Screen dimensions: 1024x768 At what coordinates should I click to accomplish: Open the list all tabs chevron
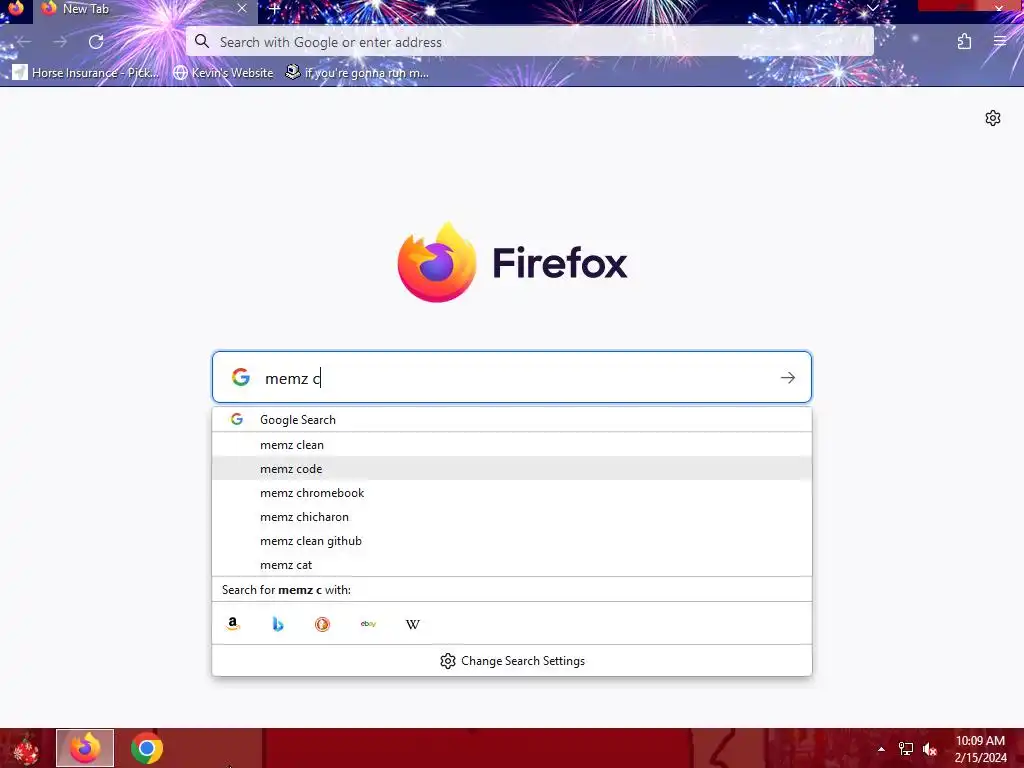(872, 8)
